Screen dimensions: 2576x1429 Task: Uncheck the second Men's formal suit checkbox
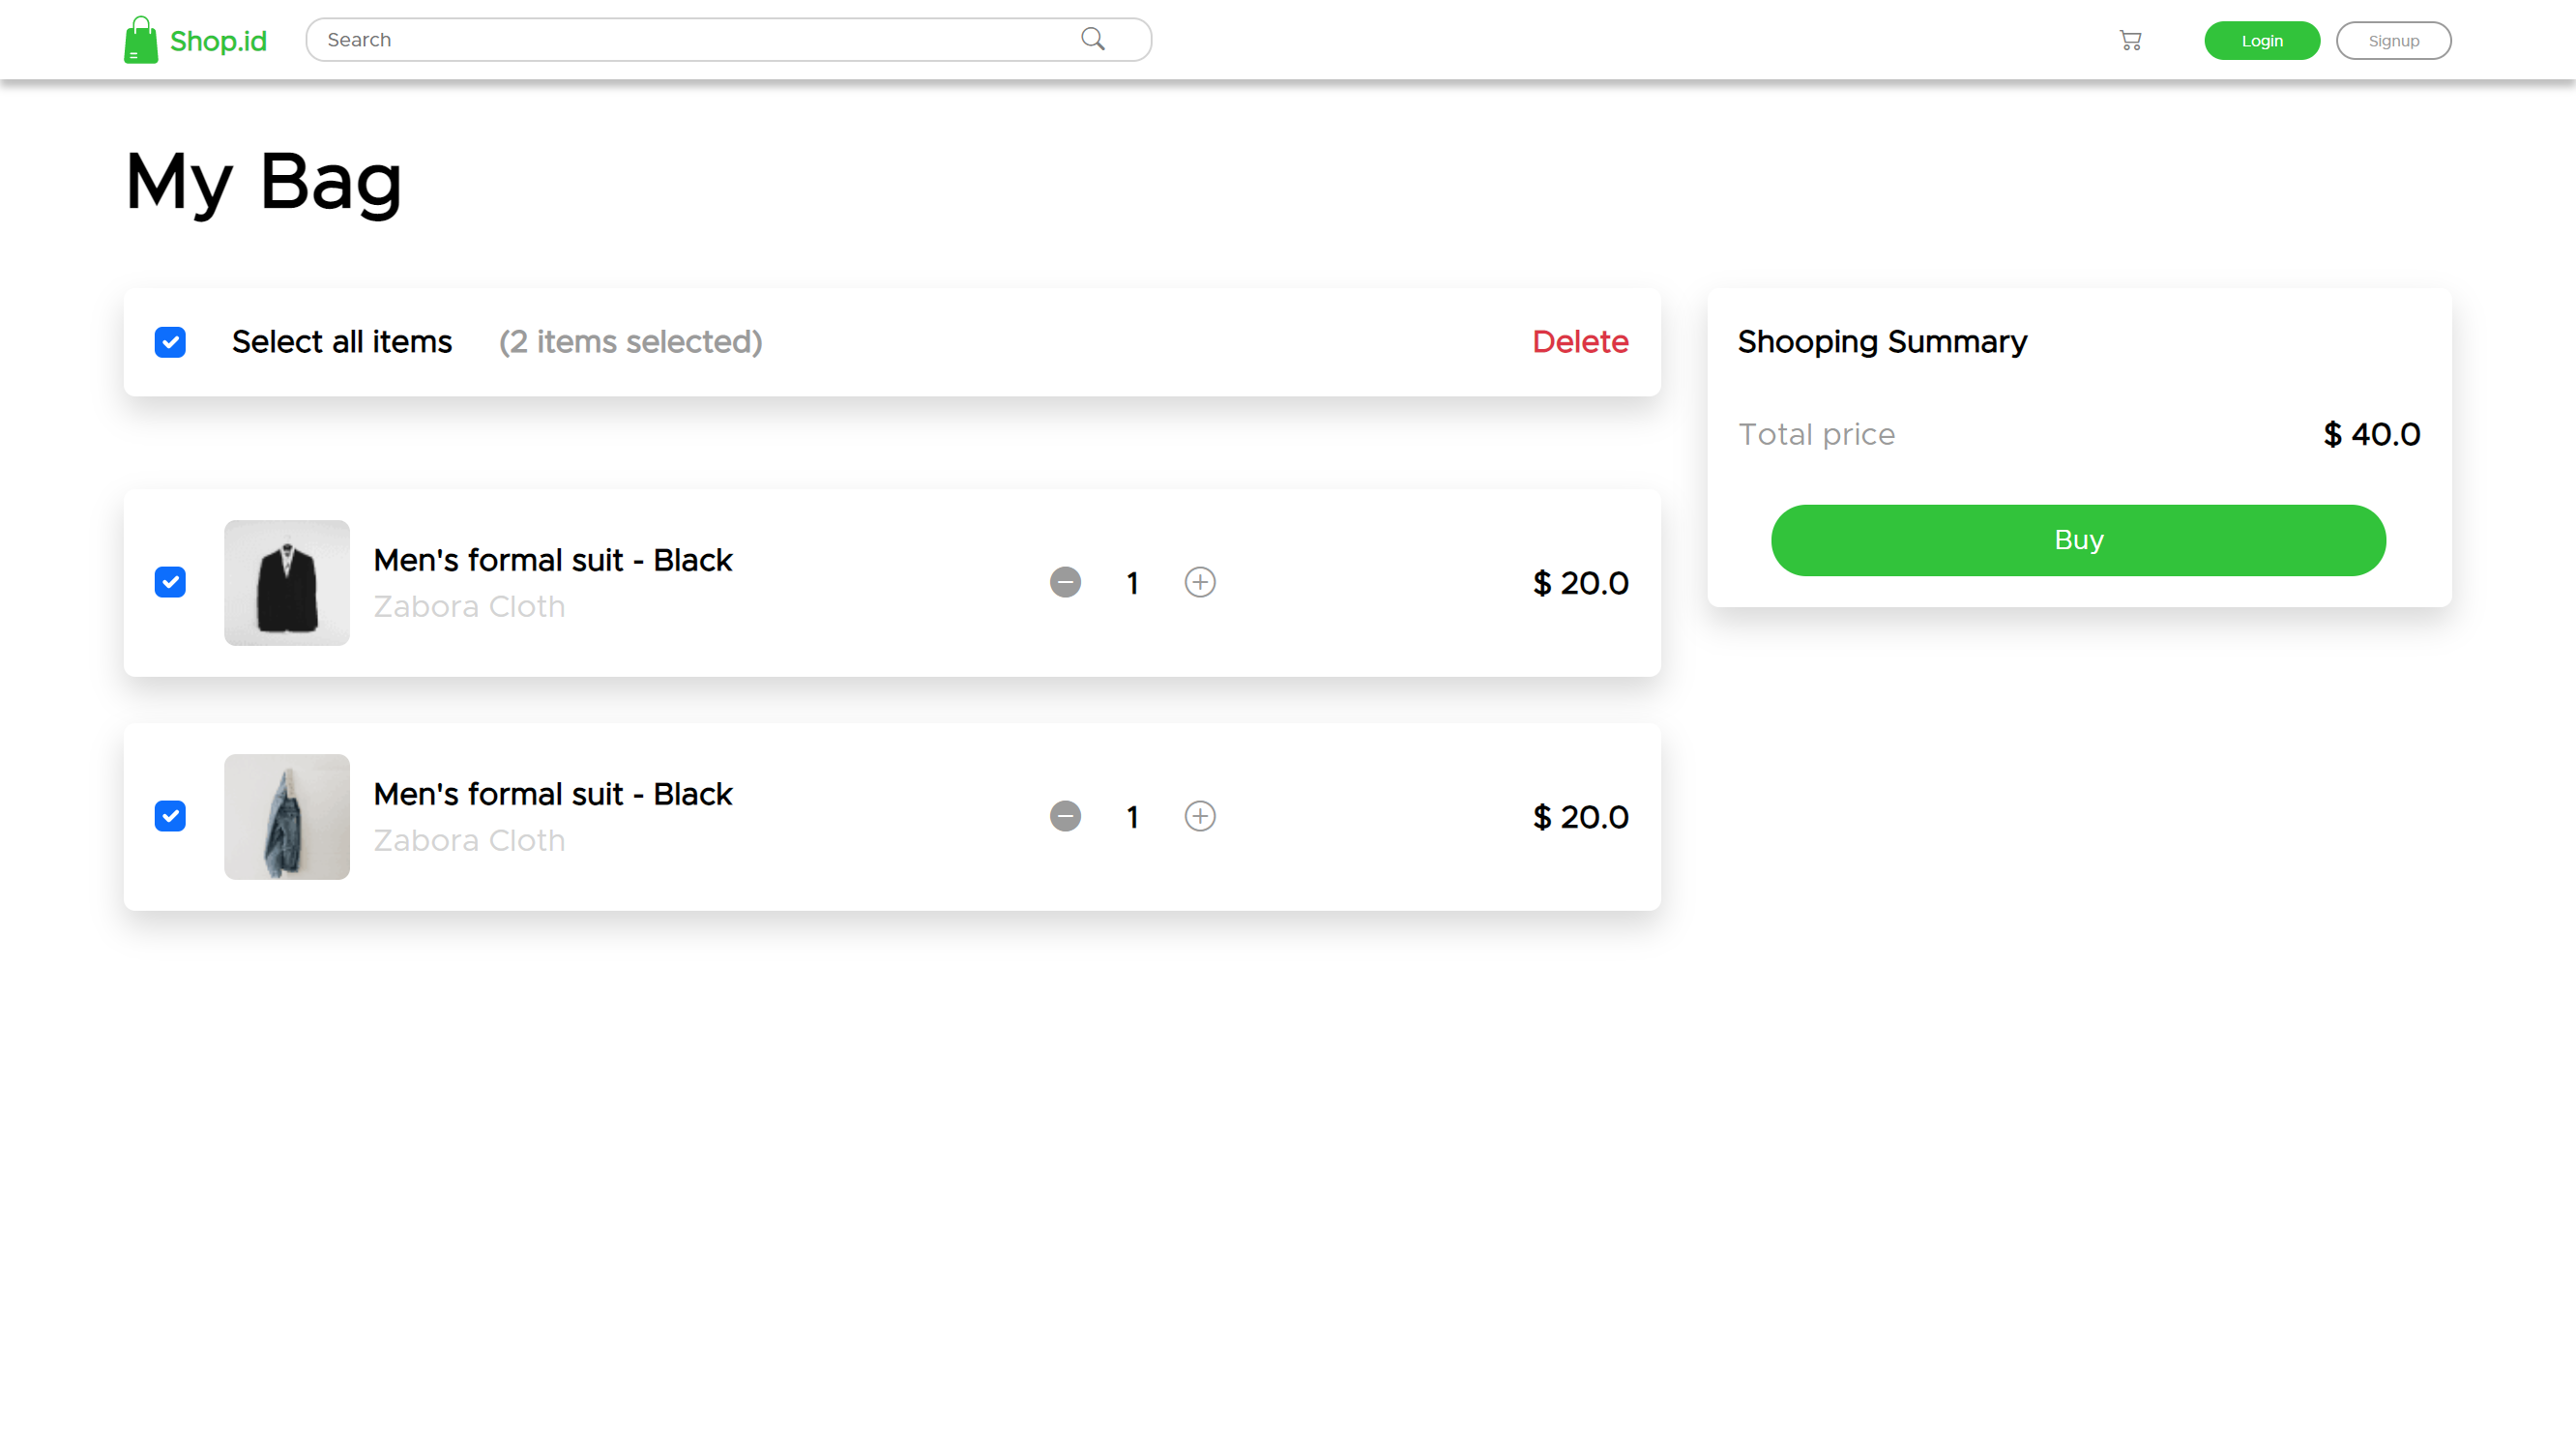170,816
